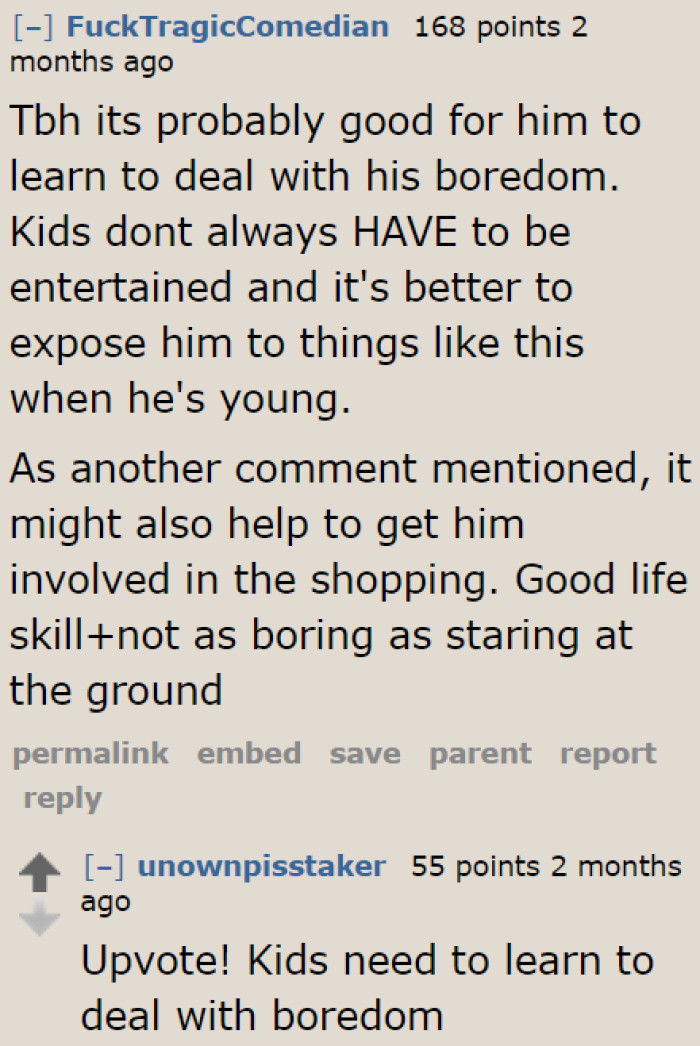Open the embed option for the comment
Image resolution: width=700 pixels, height=1046 pixels.
pos(249,753)
